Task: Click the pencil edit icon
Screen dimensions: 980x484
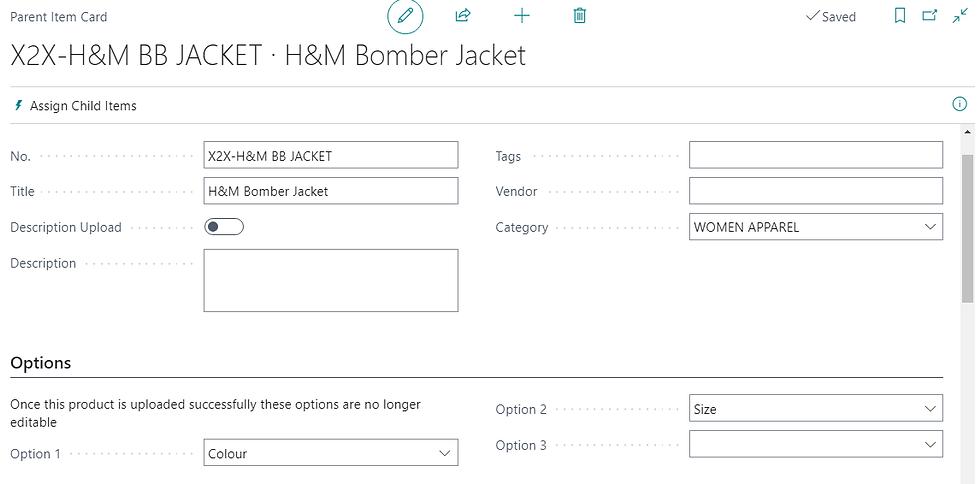Action: coord(406,16)
